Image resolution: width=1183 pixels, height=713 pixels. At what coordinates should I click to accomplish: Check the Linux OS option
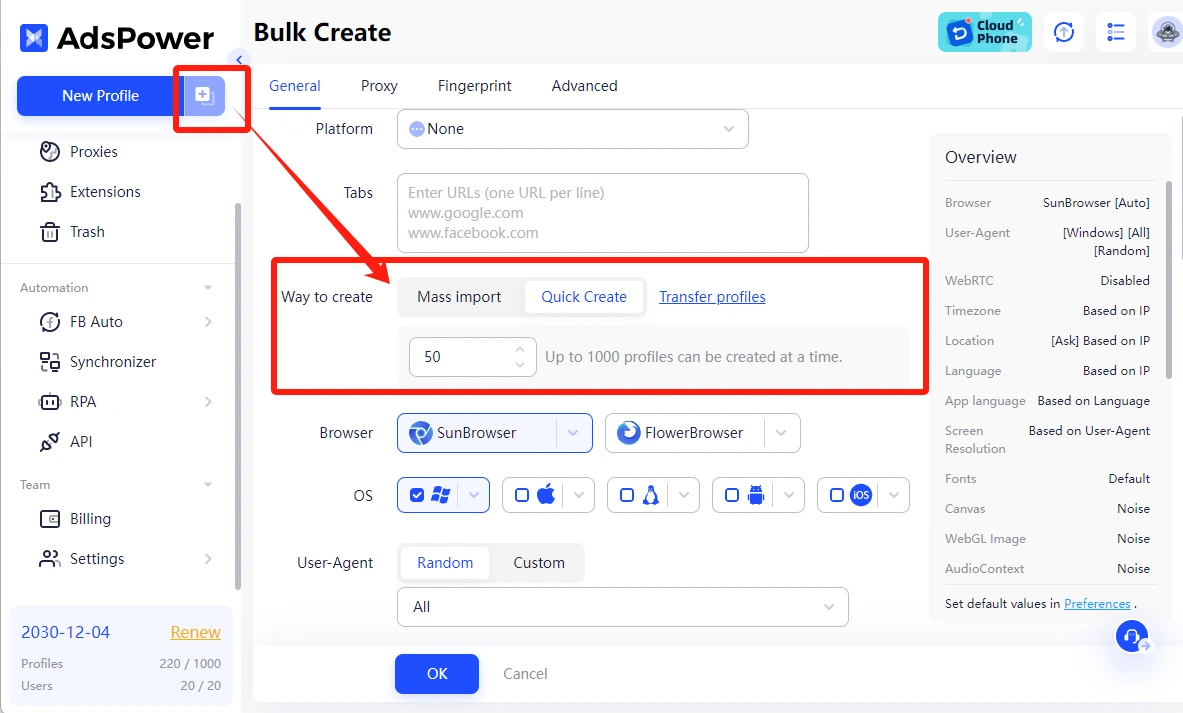coord(627,495)
